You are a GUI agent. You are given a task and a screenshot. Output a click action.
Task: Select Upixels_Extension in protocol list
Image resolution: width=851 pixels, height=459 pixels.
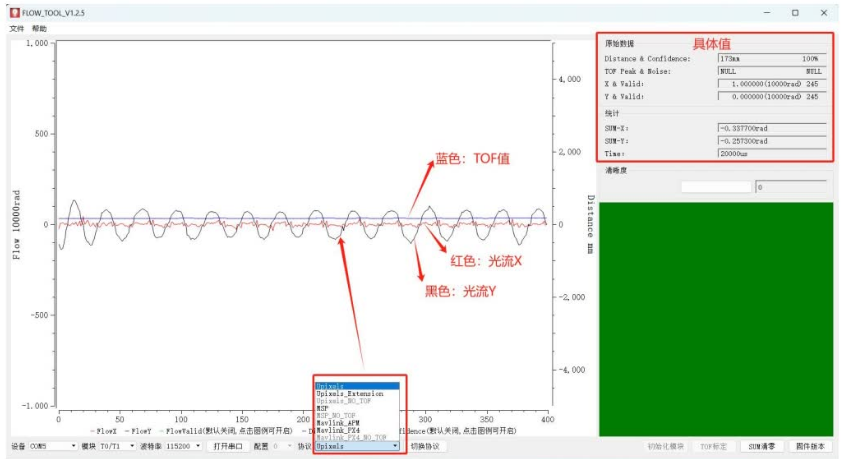point(357,393)
